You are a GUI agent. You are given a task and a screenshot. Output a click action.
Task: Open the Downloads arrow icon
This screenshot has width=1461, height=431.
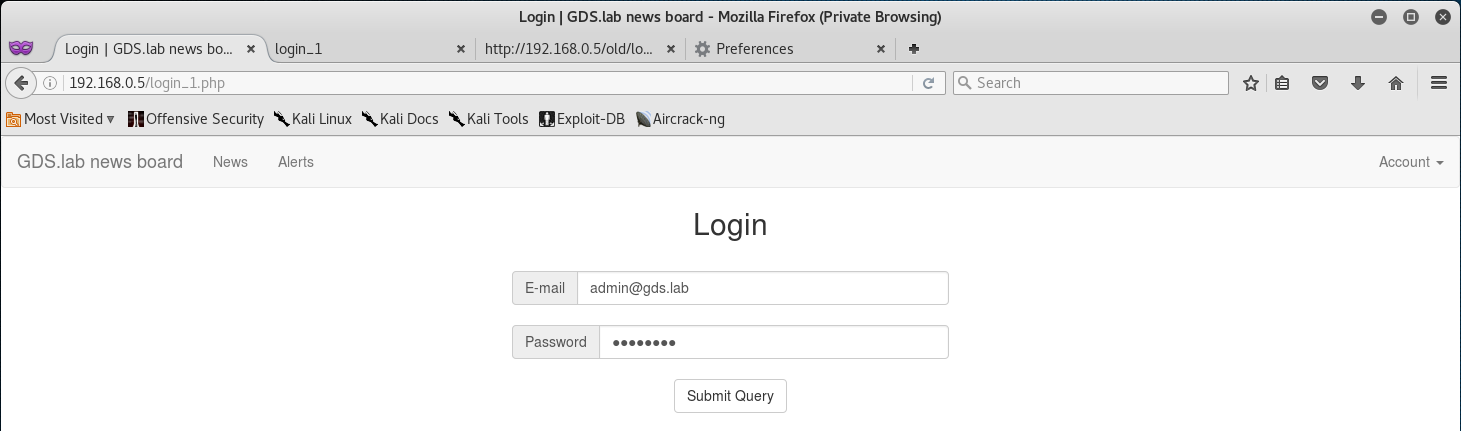click(x=1358, y=84)
